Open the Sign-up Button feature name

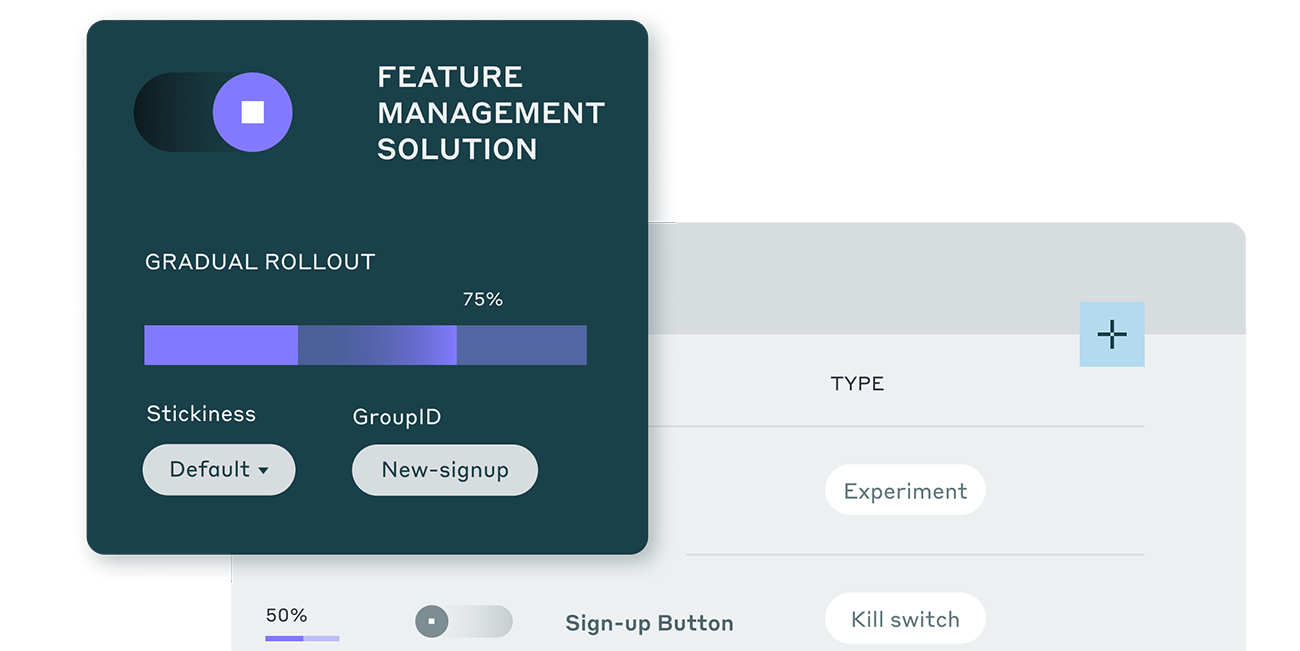coord(649,623)
